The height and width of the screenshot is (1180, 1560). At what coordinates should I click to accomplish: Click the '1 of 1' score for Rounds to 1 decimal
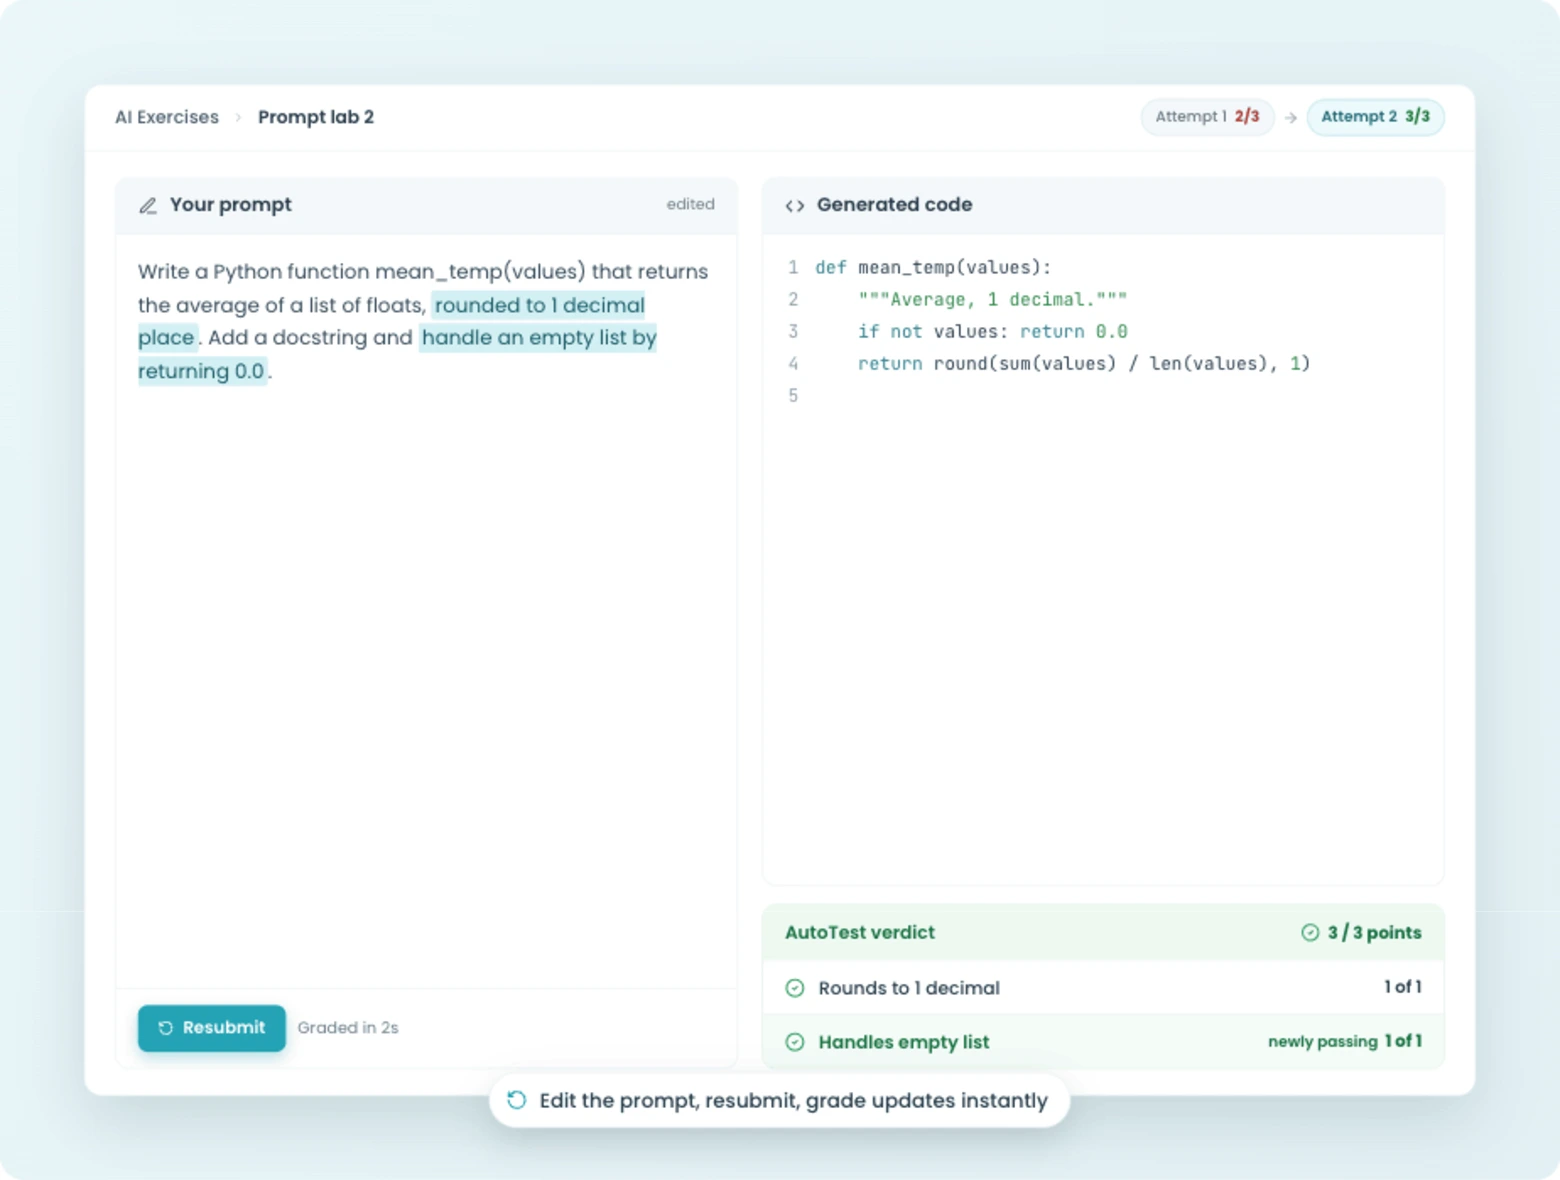pyautogui.click(x=1403, y=987)
